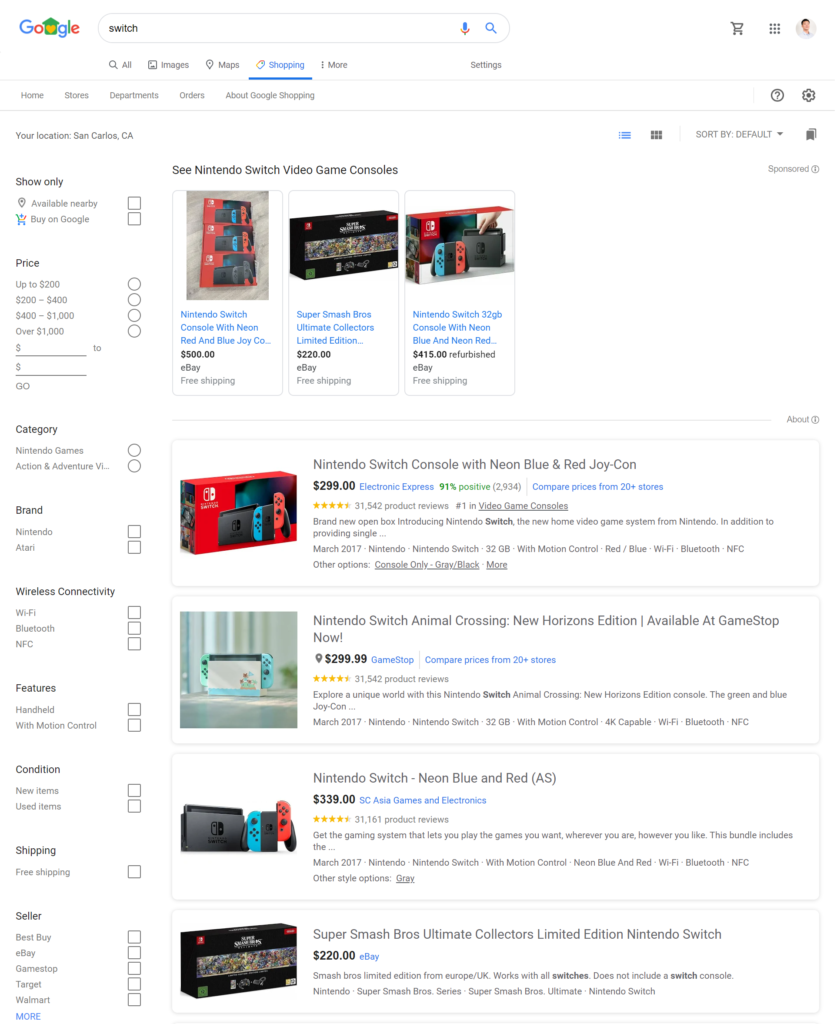The width and height of the screenshot is (837, 1024).
Task: Open the Orders page
Action: (192, 95)
